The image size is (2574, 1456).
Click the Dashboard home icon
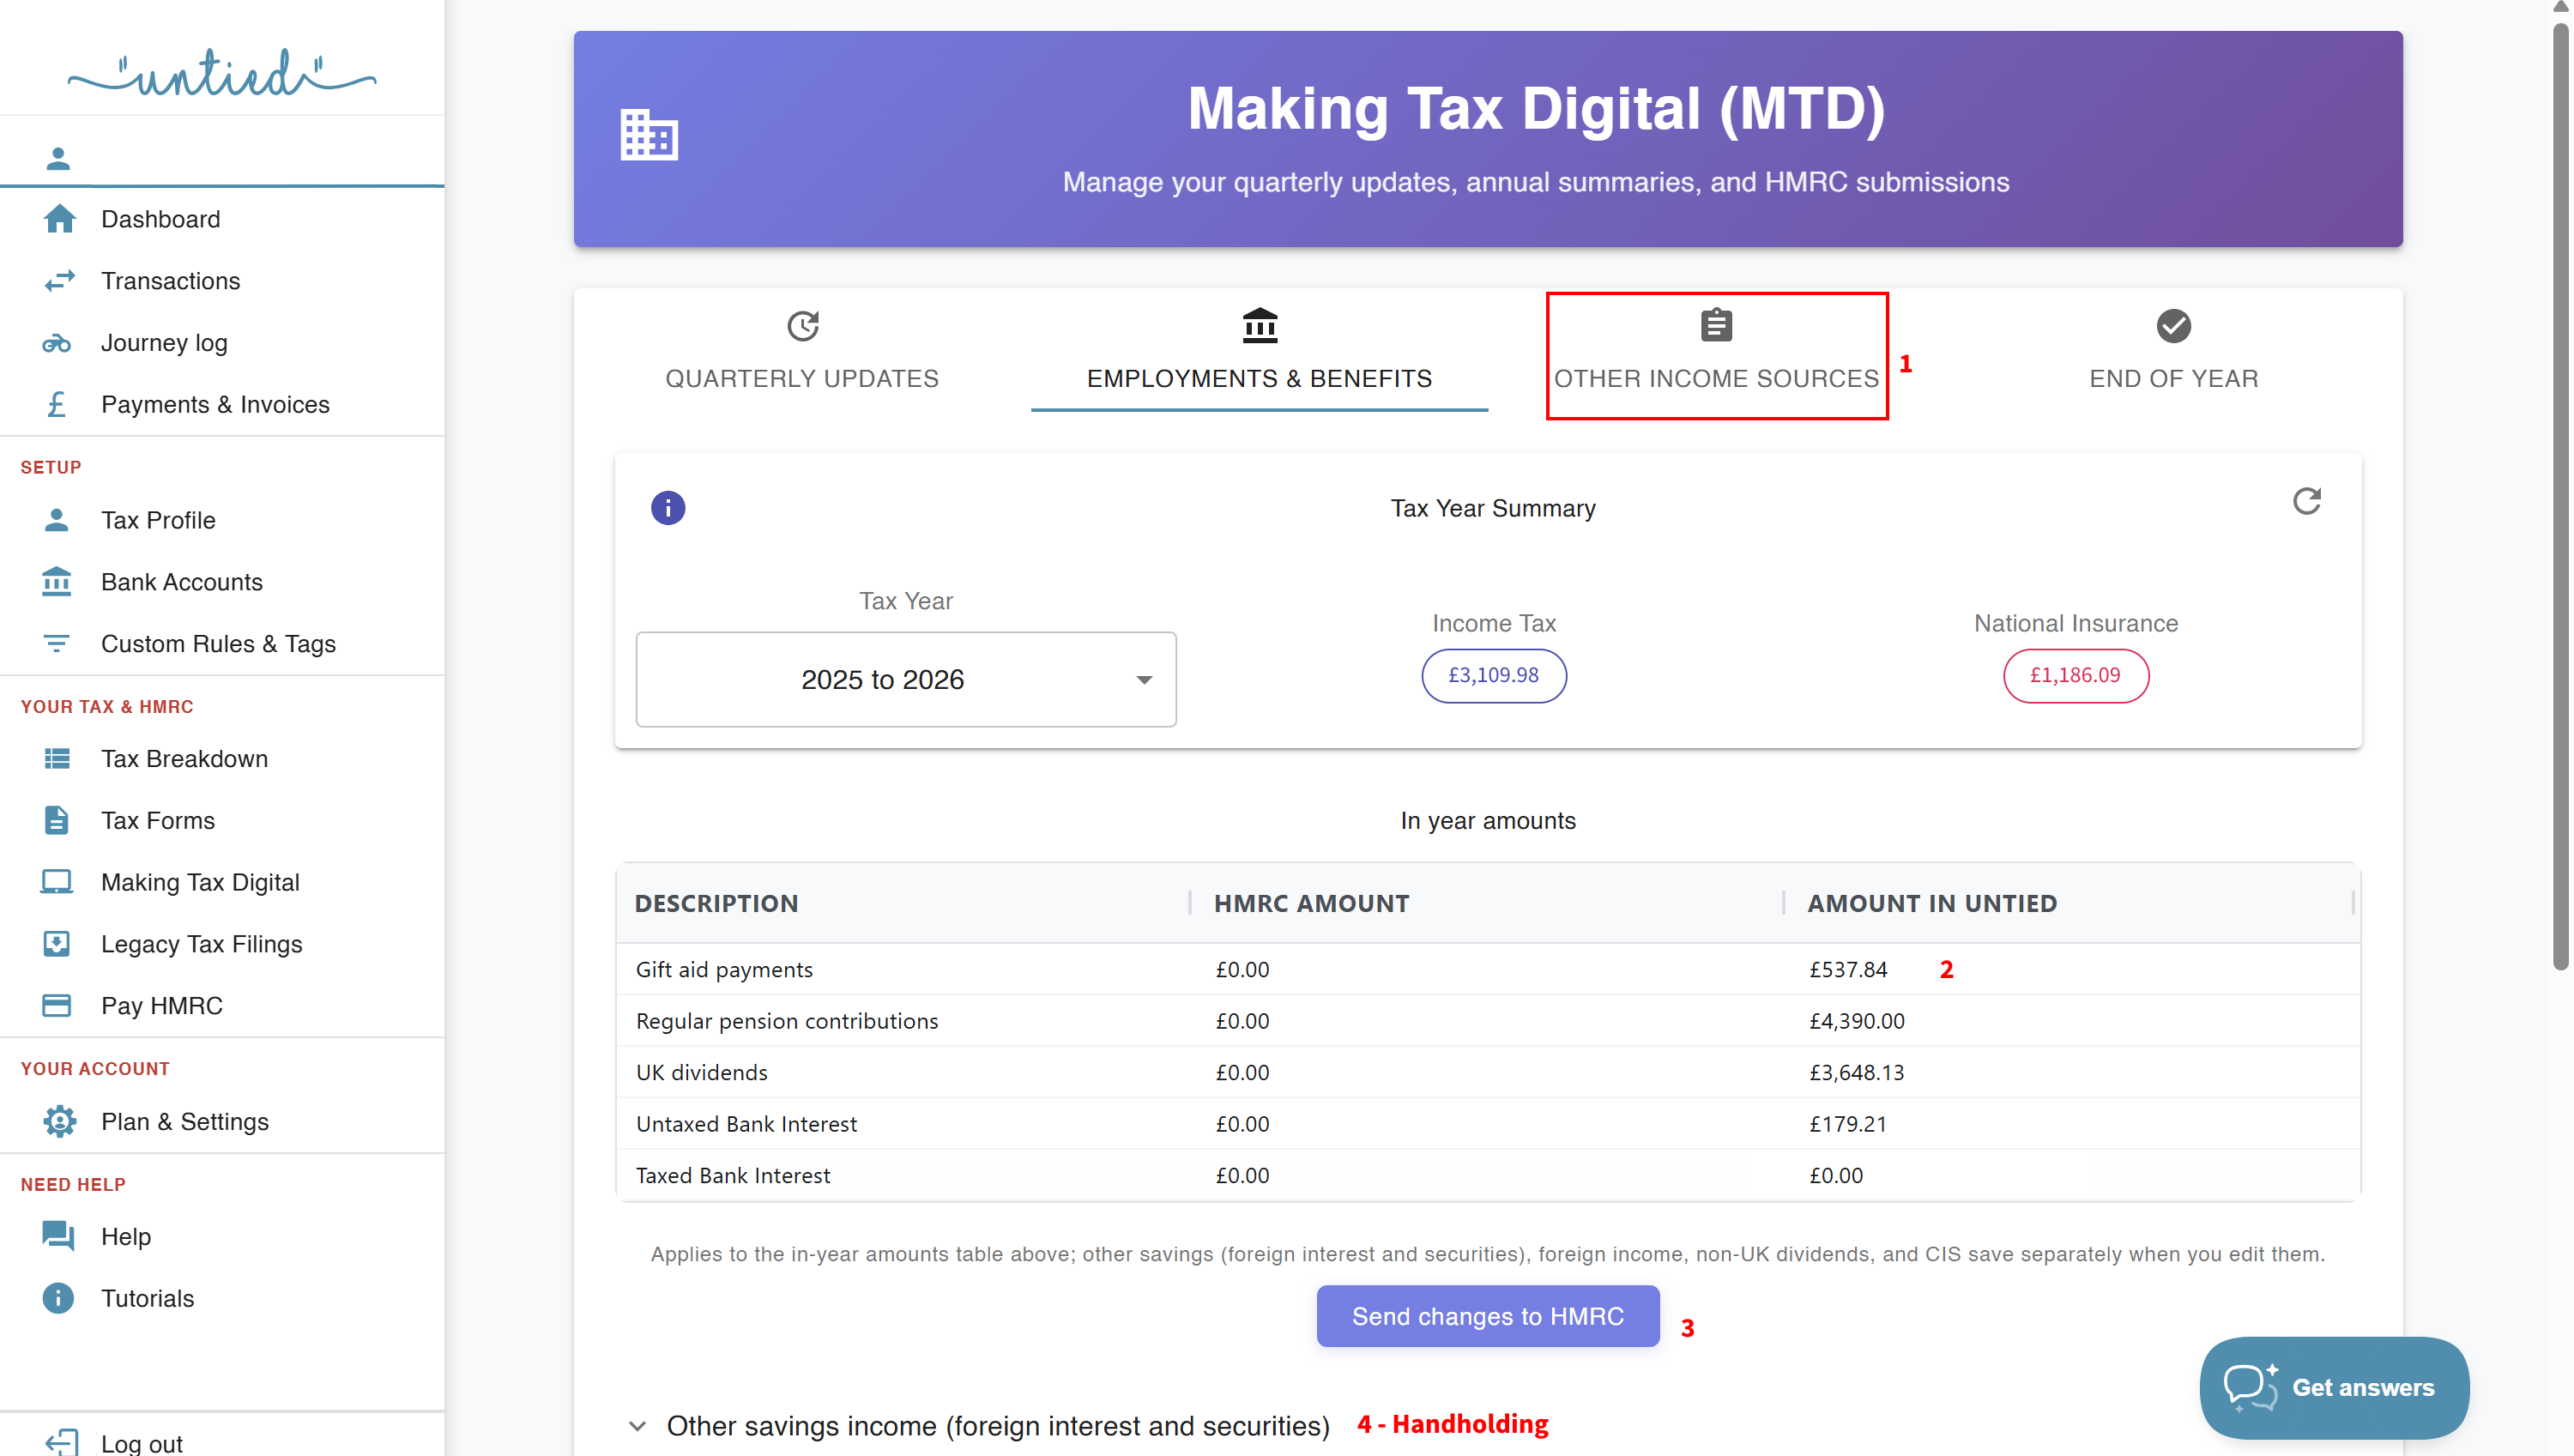(59, 219)
